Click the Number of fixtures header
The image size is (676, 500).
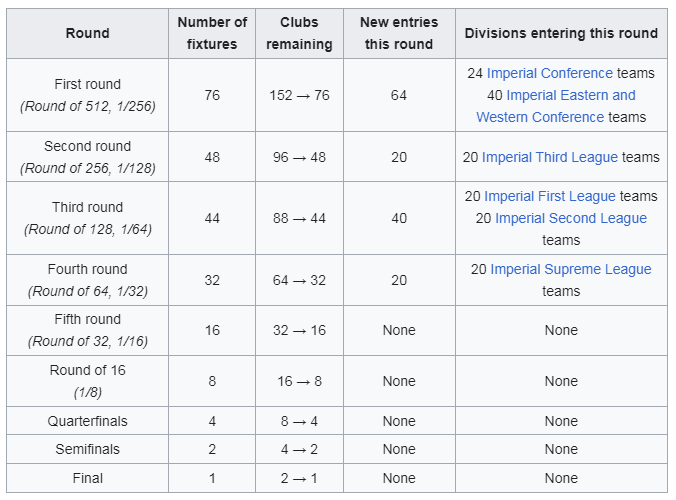(x=212, y=33)
